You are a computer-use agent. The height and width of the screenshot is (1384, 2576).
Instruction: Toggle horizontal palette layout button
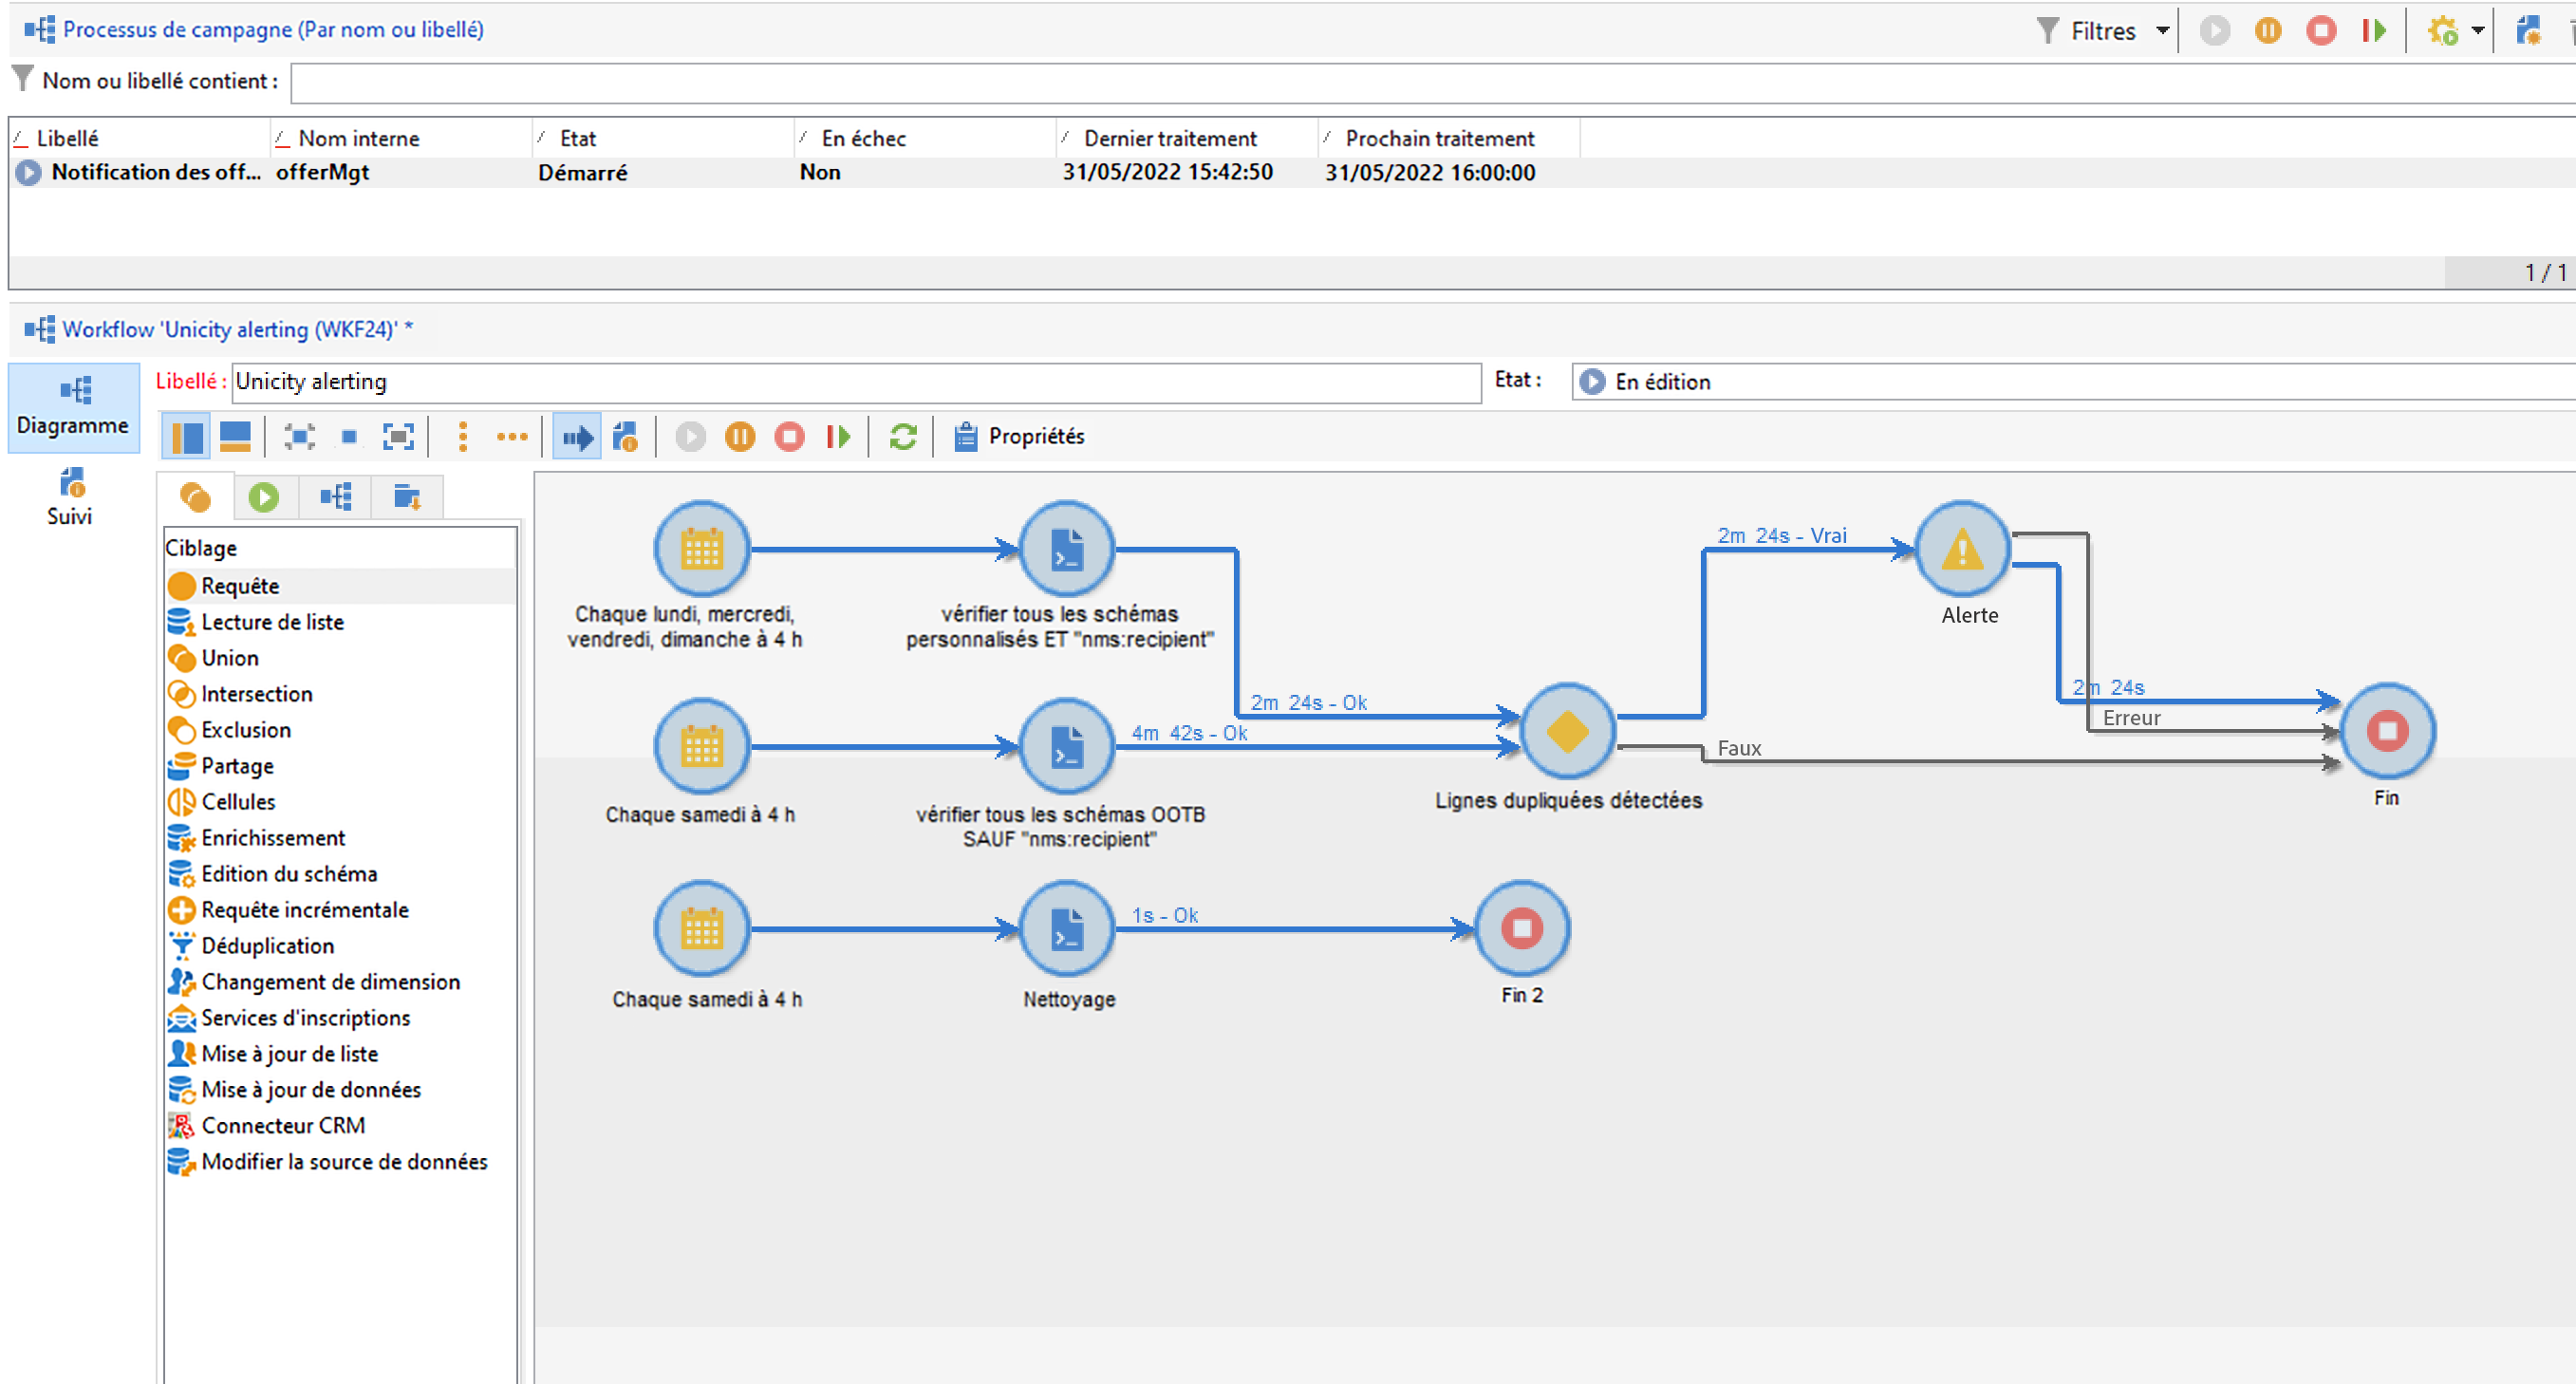(235, 437)
